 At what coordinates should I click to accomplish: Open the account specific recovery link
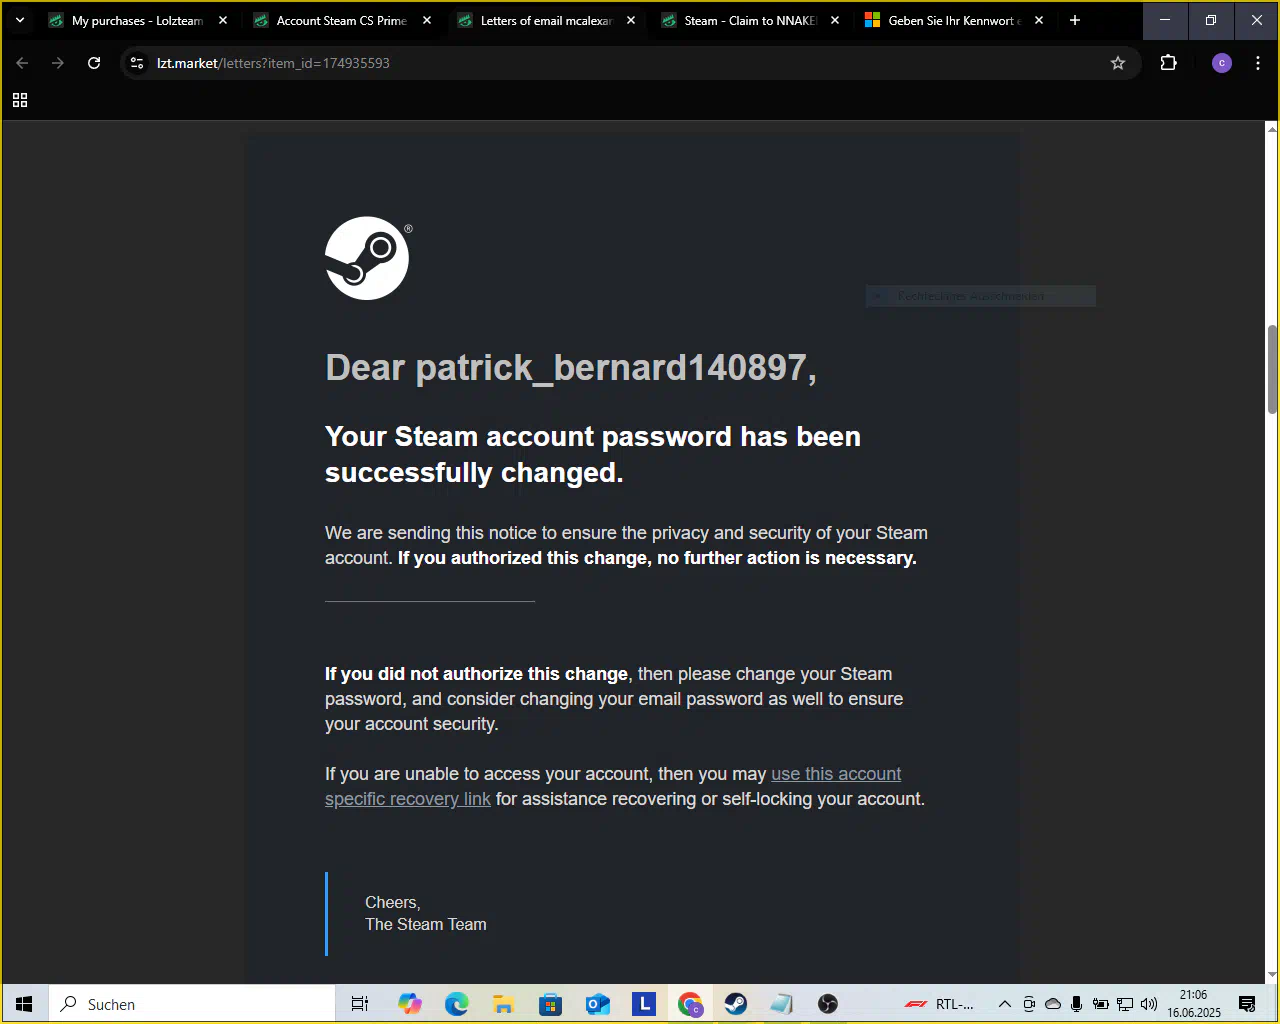(613, 786)
